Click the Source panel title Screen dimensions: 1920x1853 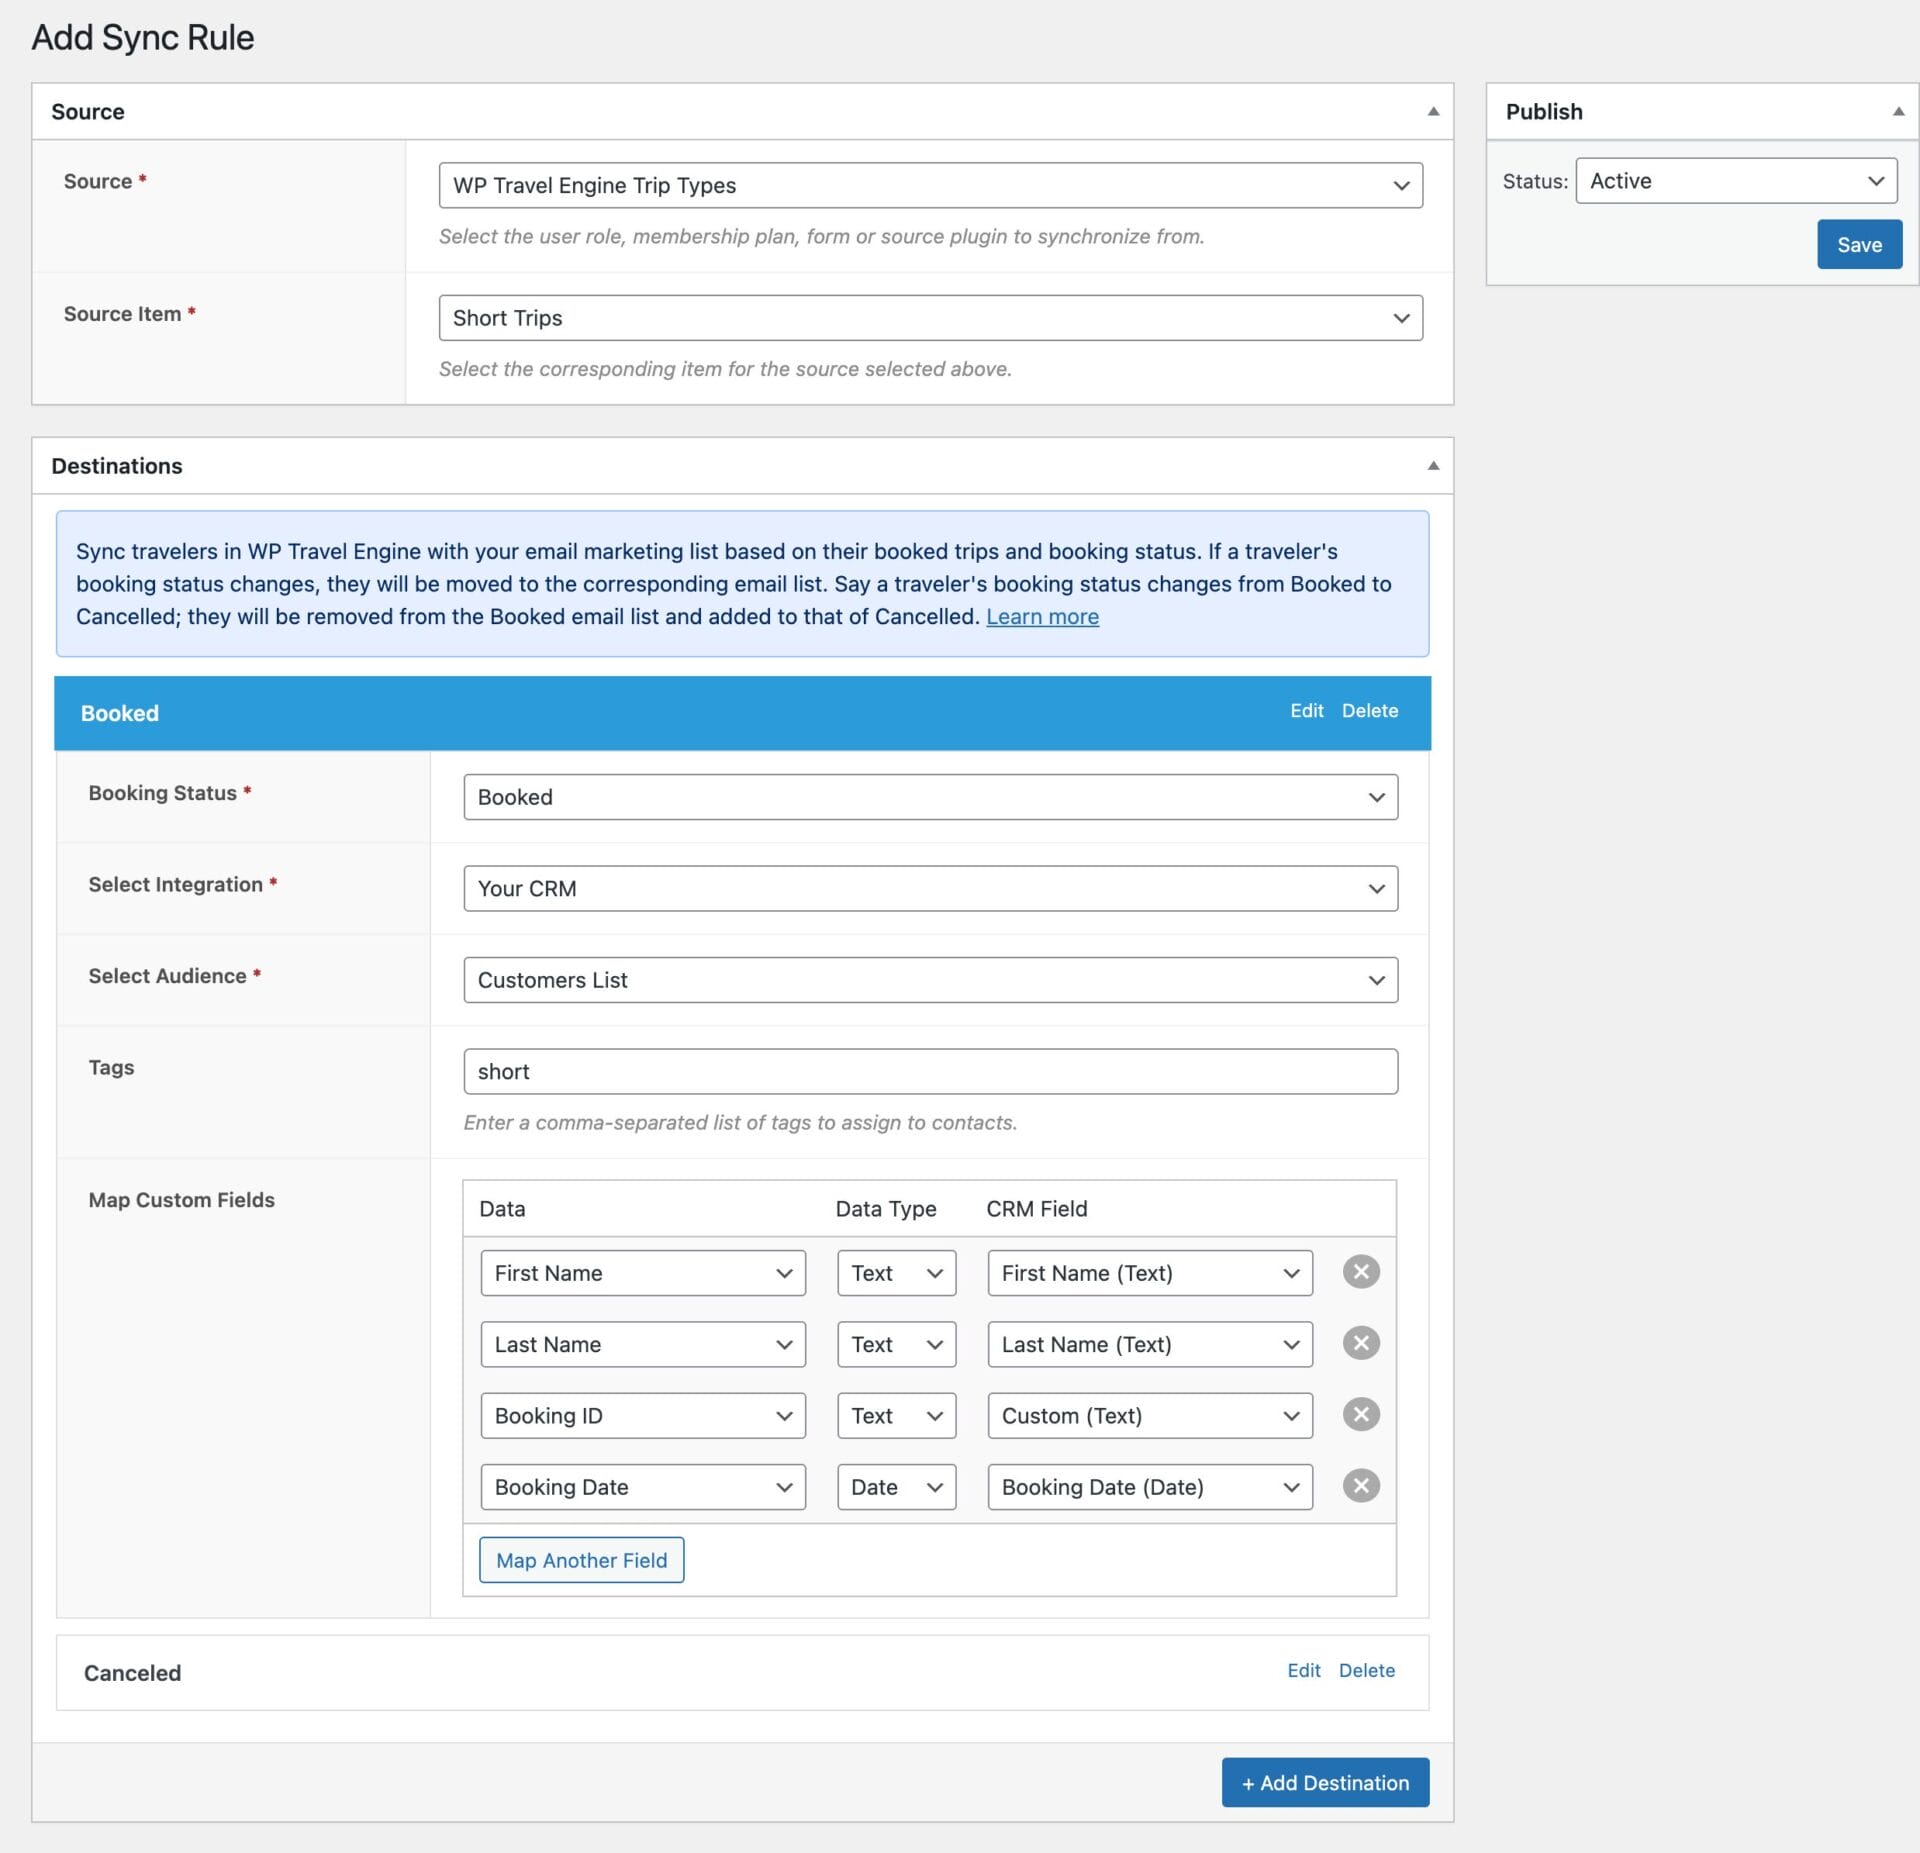point(88,112)
